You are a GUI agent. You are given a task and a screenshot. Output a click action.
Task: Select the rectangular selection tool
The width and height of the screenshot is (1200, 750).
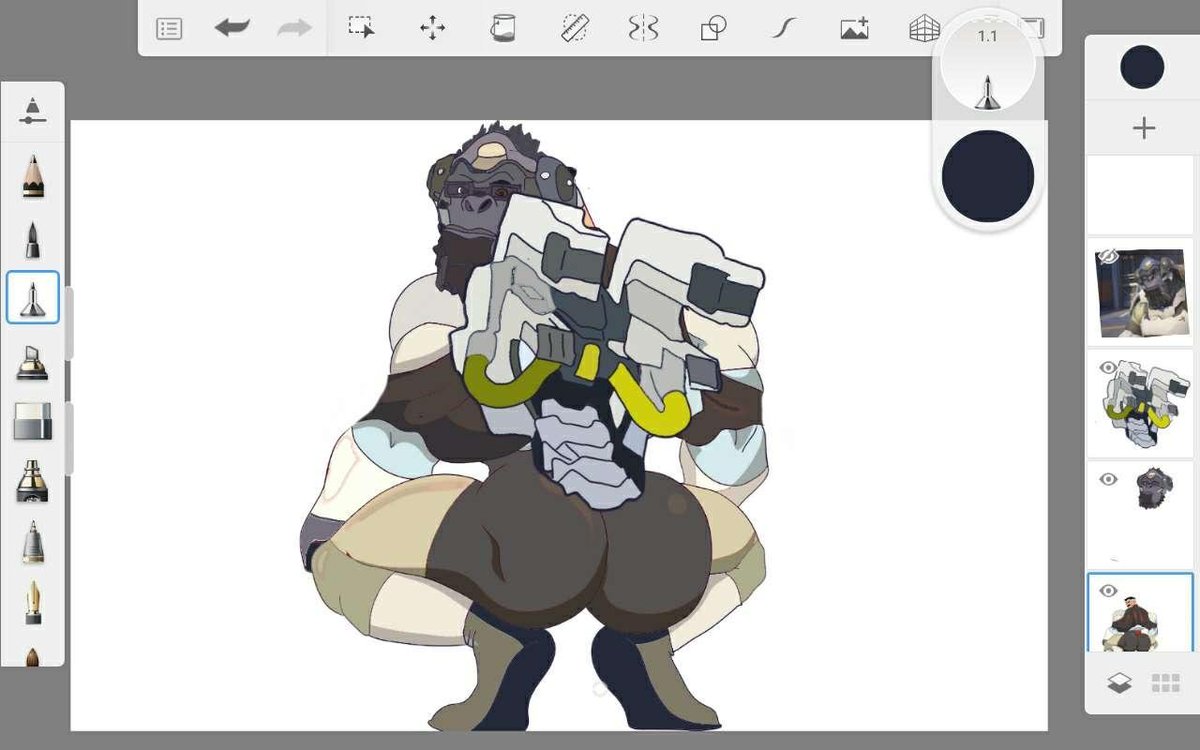361,28
